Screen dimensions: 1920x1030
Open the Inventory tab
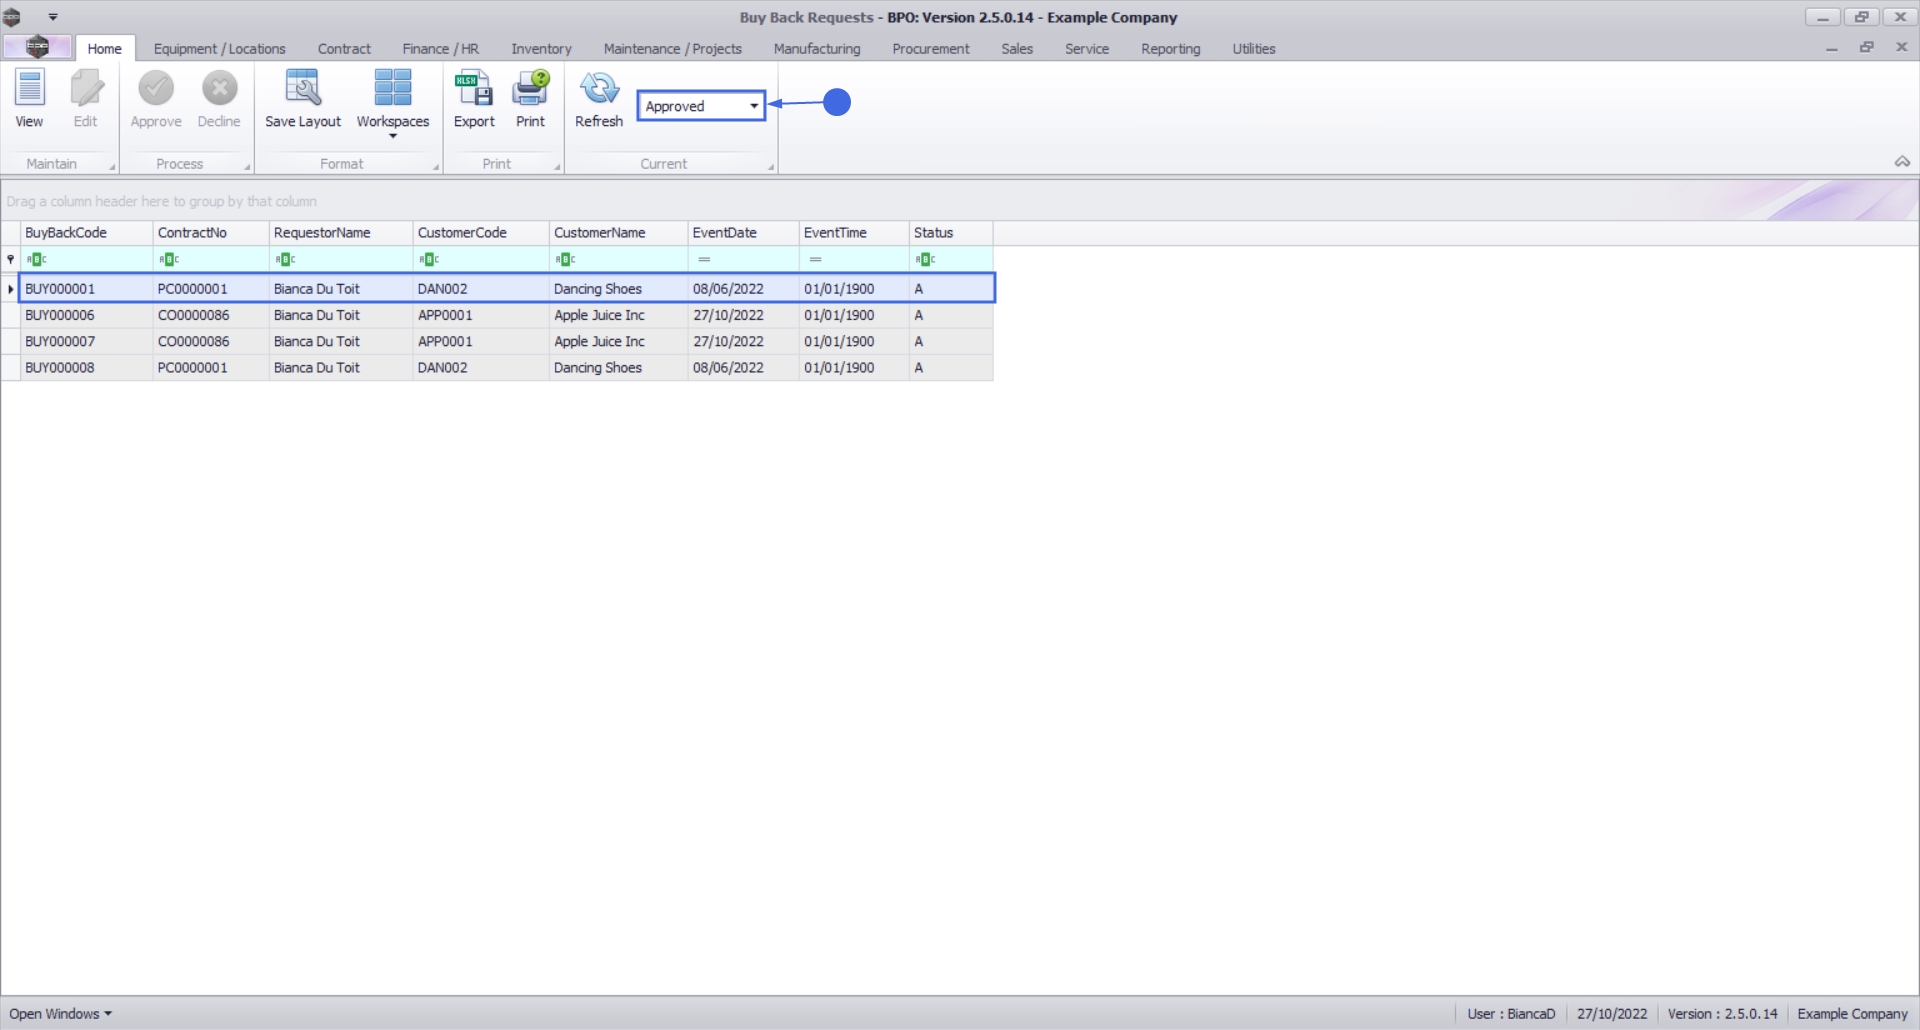tap(541, 48)
